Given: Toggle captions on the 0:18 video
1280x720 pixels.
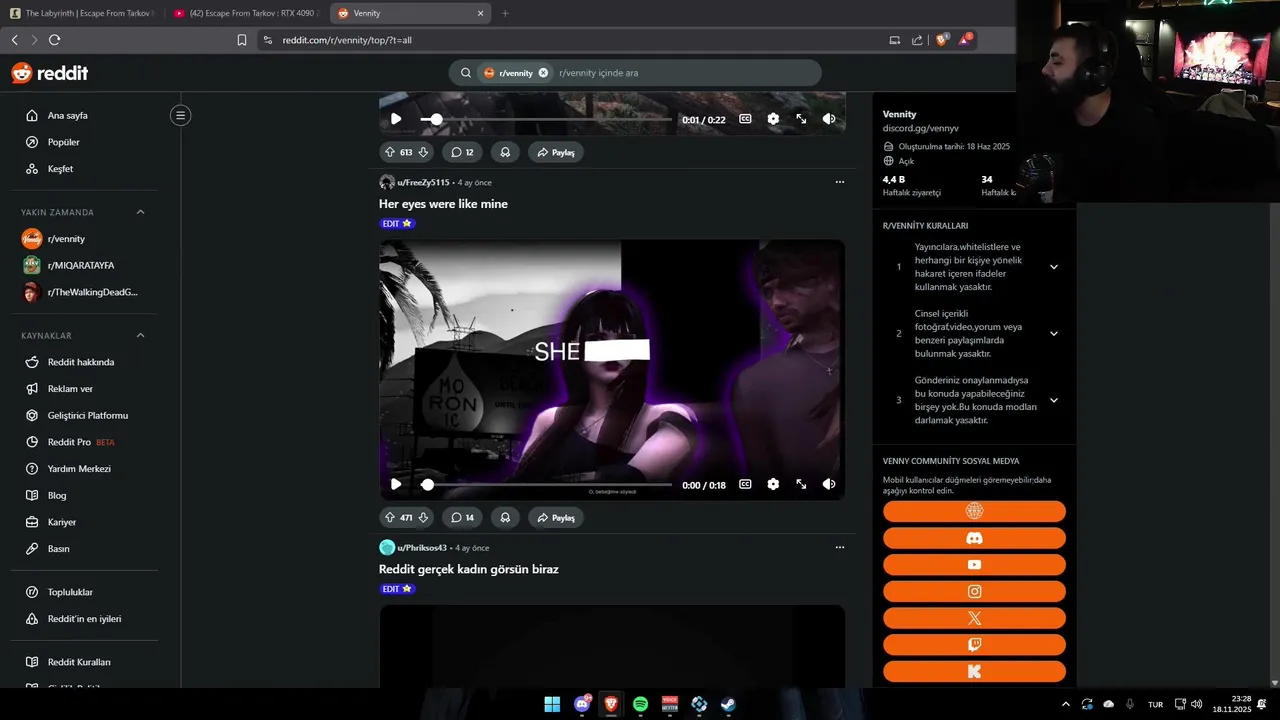Looking at the screenshot, I should pos(745,484).
